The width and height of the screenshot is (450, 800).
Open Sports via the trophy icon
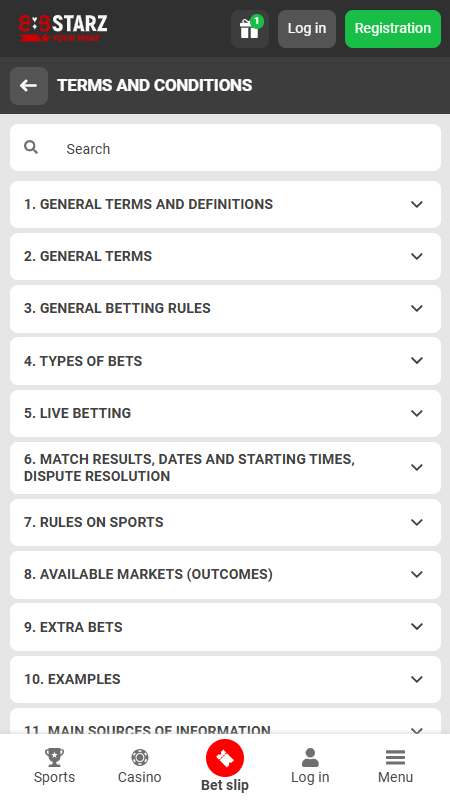[55, 757]
